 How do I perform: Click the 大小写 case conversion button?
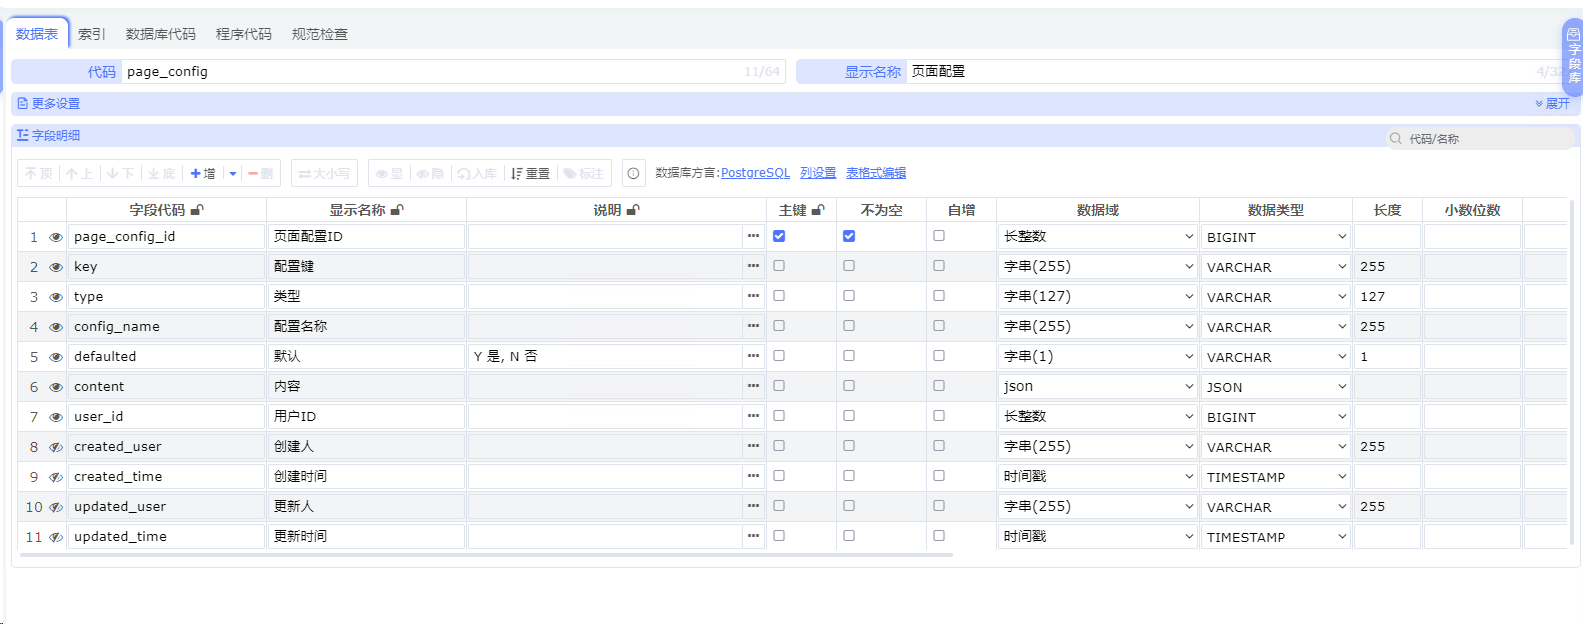coord(325,173)
